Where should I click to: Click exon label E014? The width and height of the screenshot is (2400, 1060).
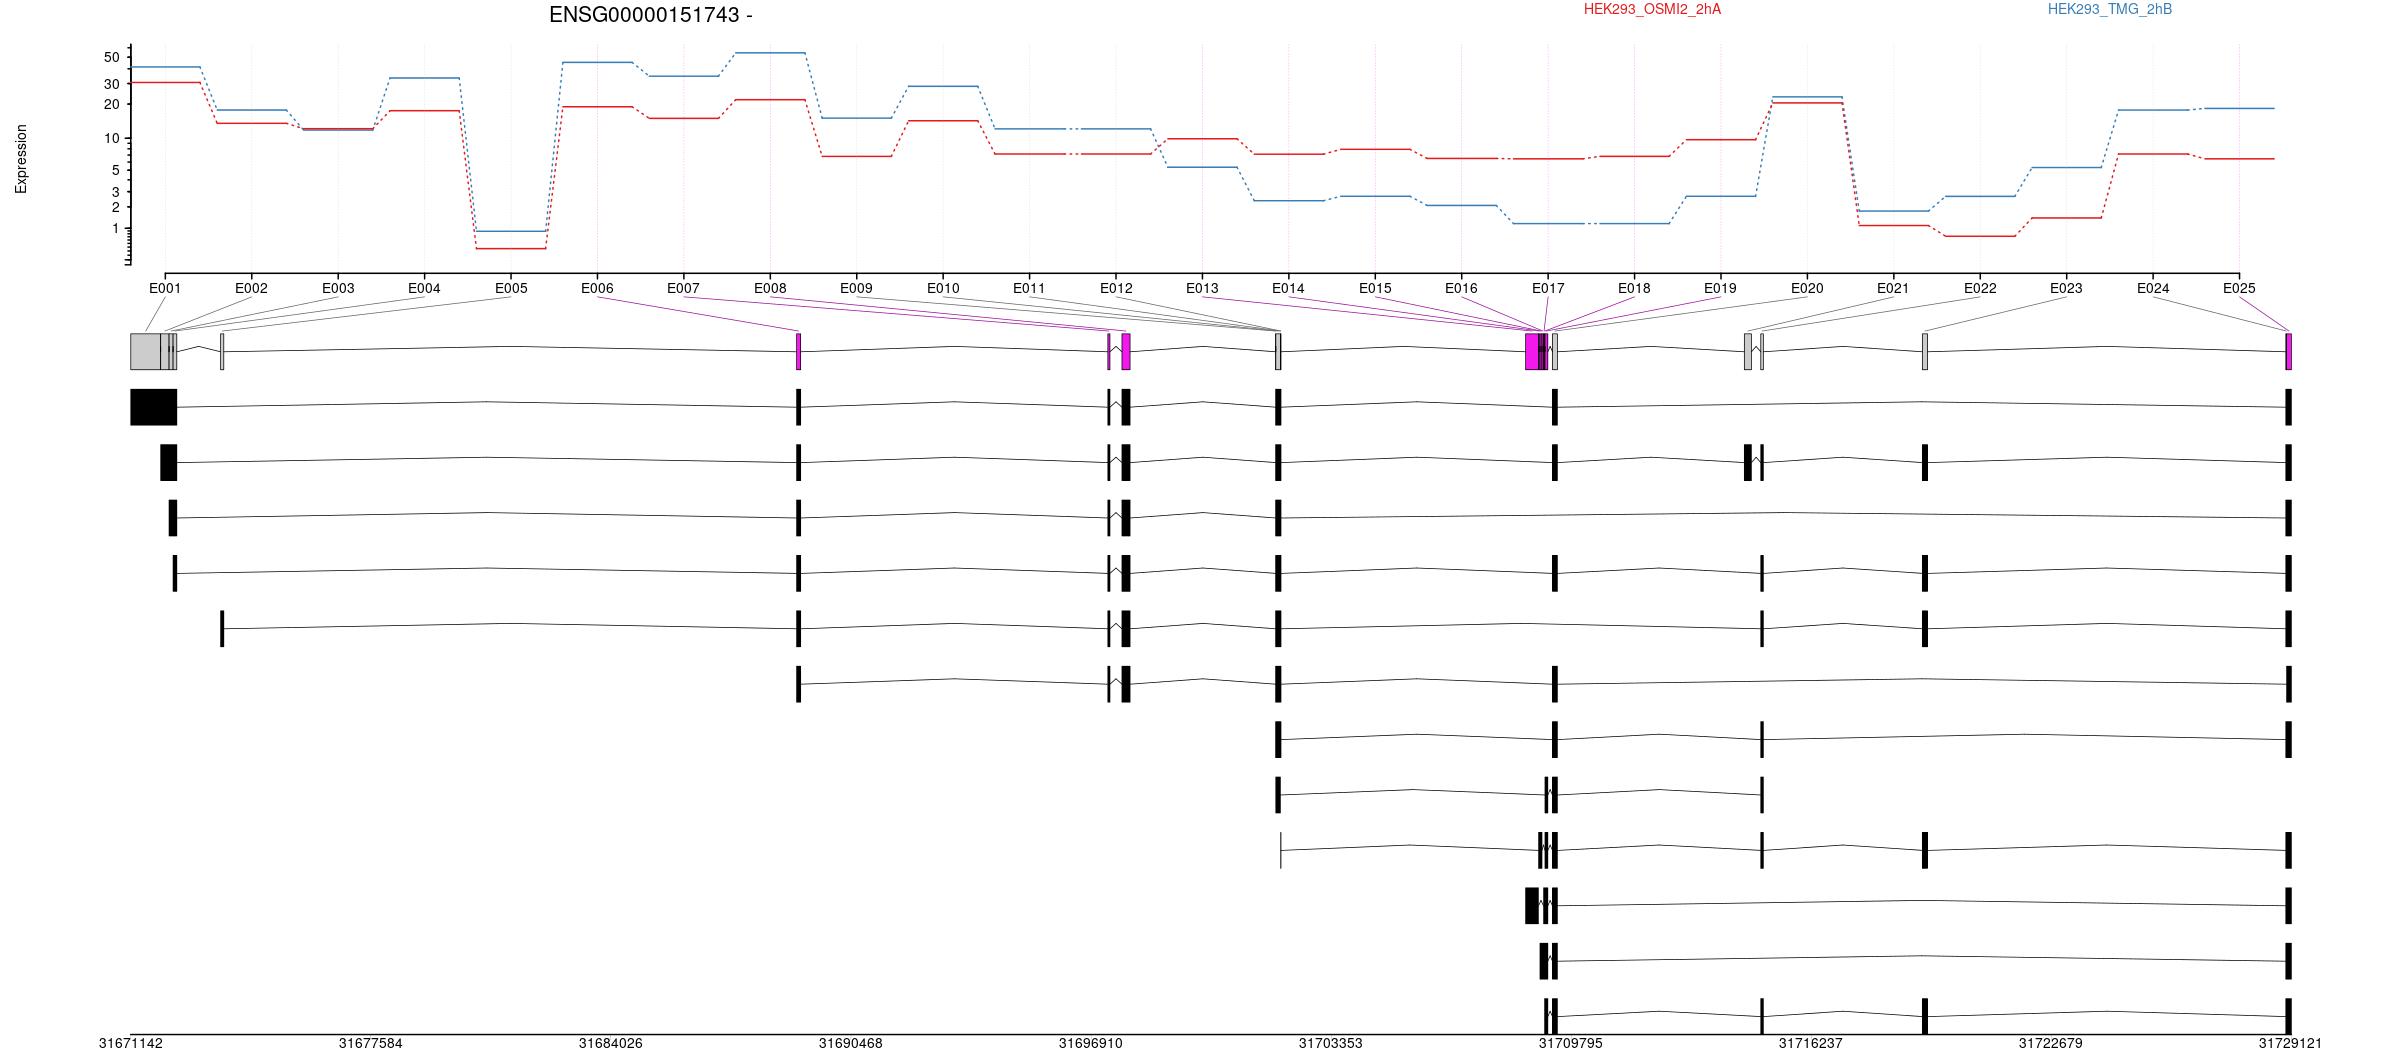[1288, 288]
